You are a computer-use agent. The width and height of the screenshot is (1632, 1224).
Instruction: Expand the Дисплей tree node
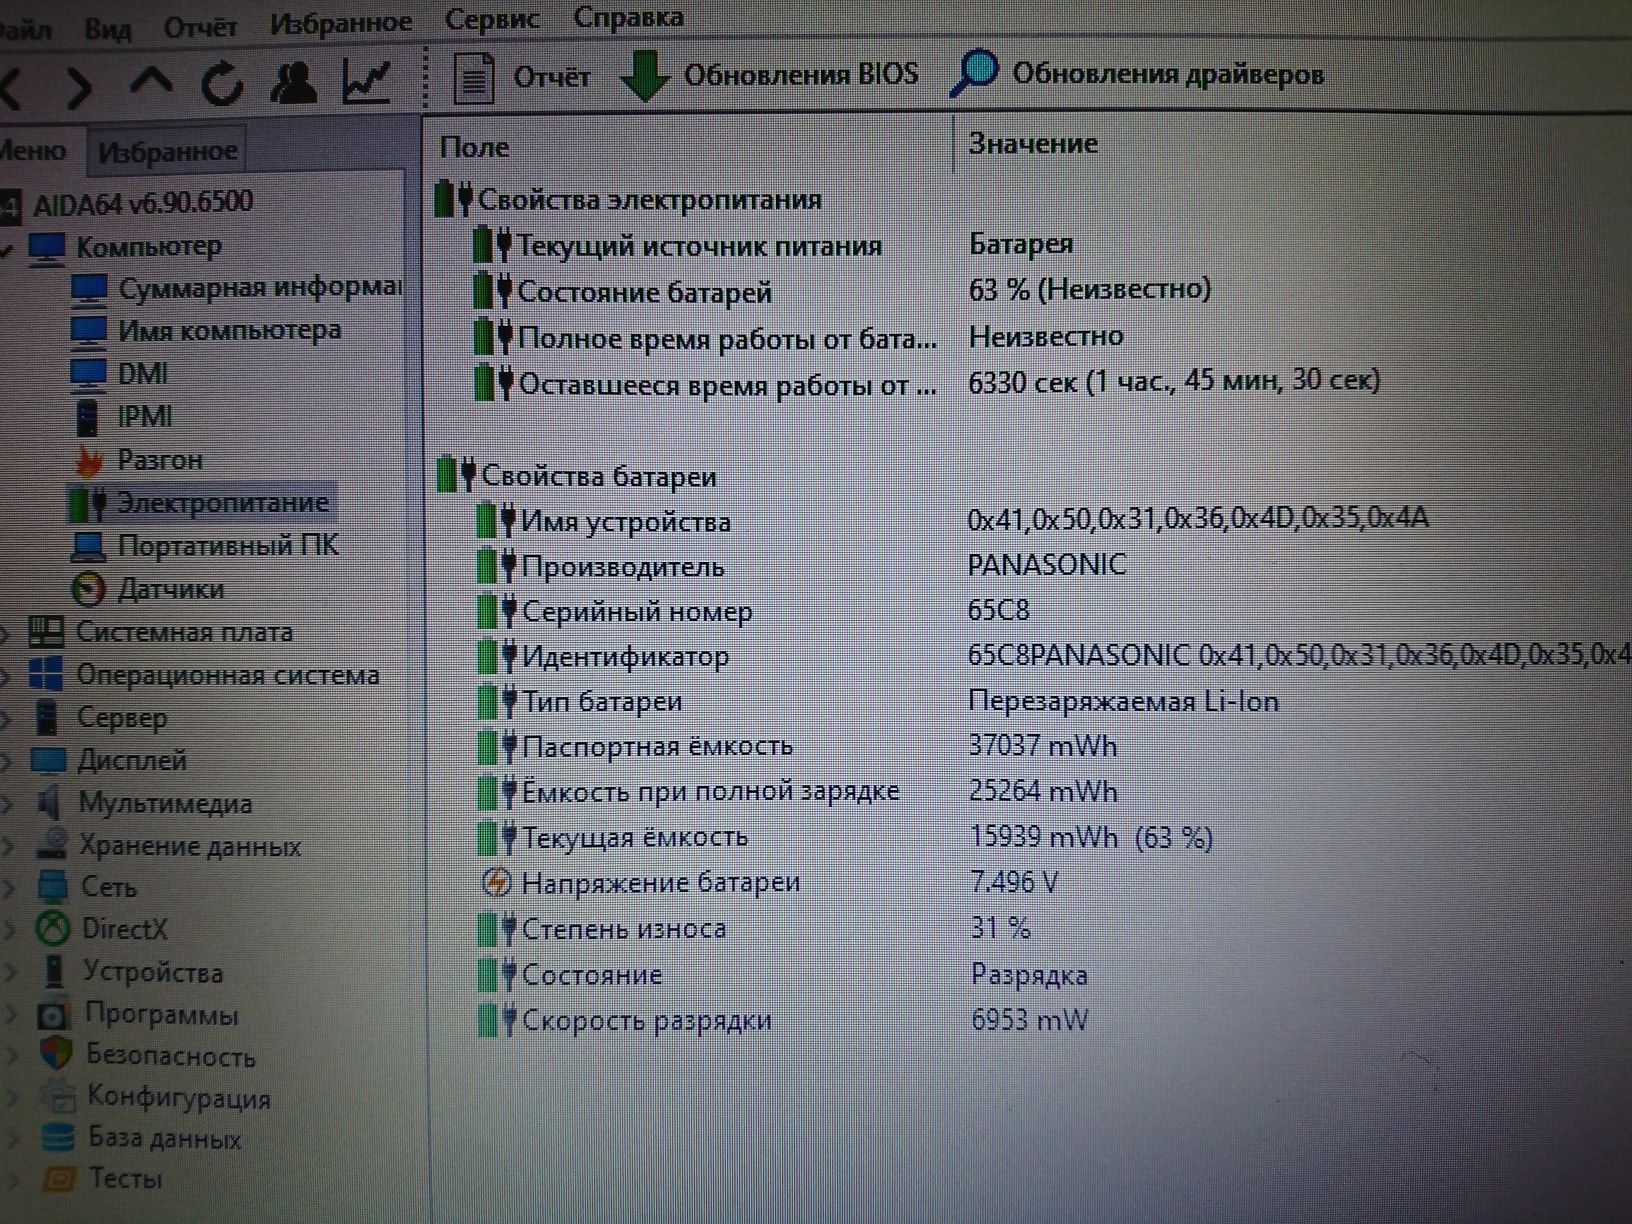coord(8,761)
